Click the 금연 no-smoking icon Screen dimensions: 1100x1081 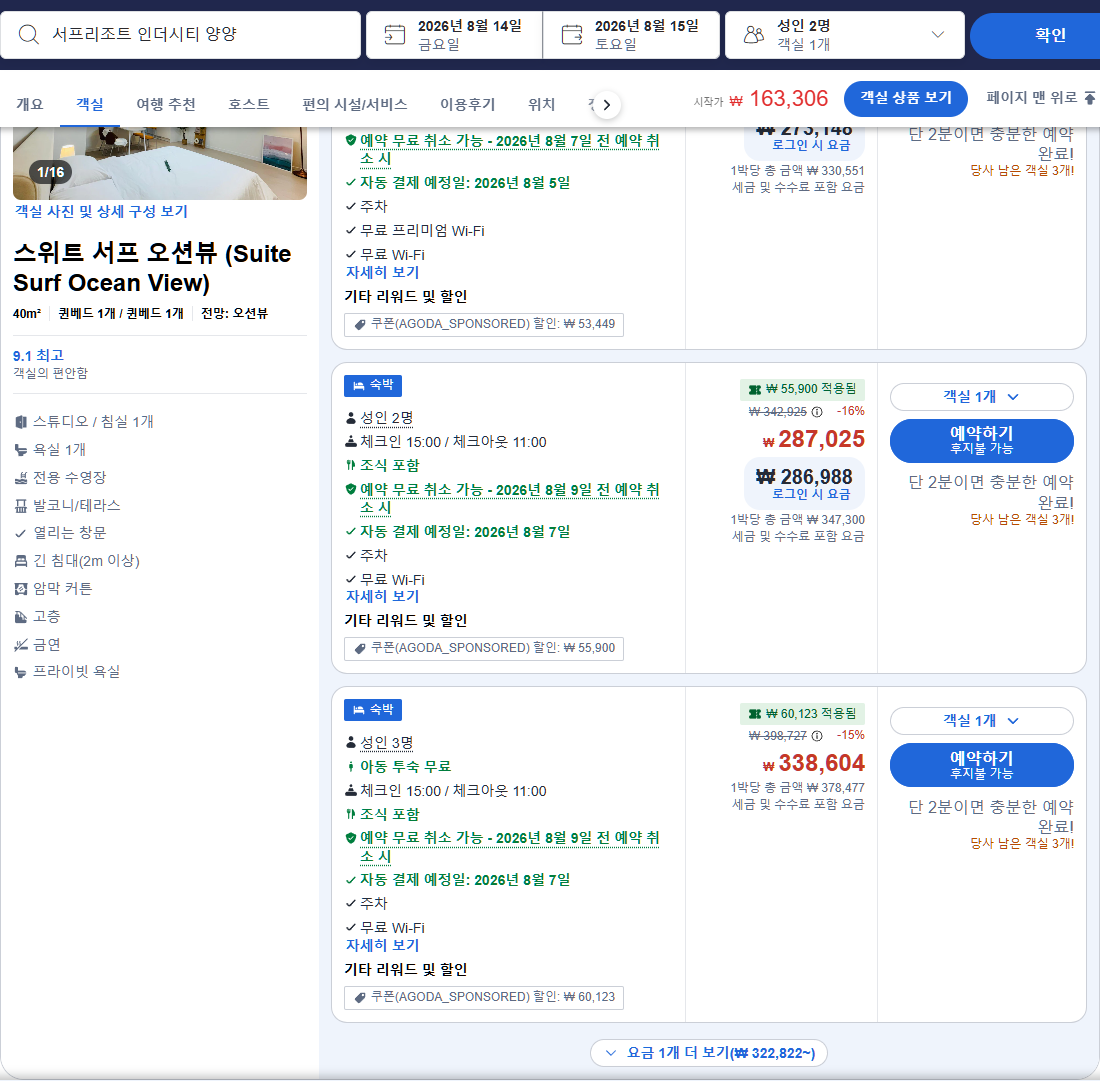click(x=21, y=645)
